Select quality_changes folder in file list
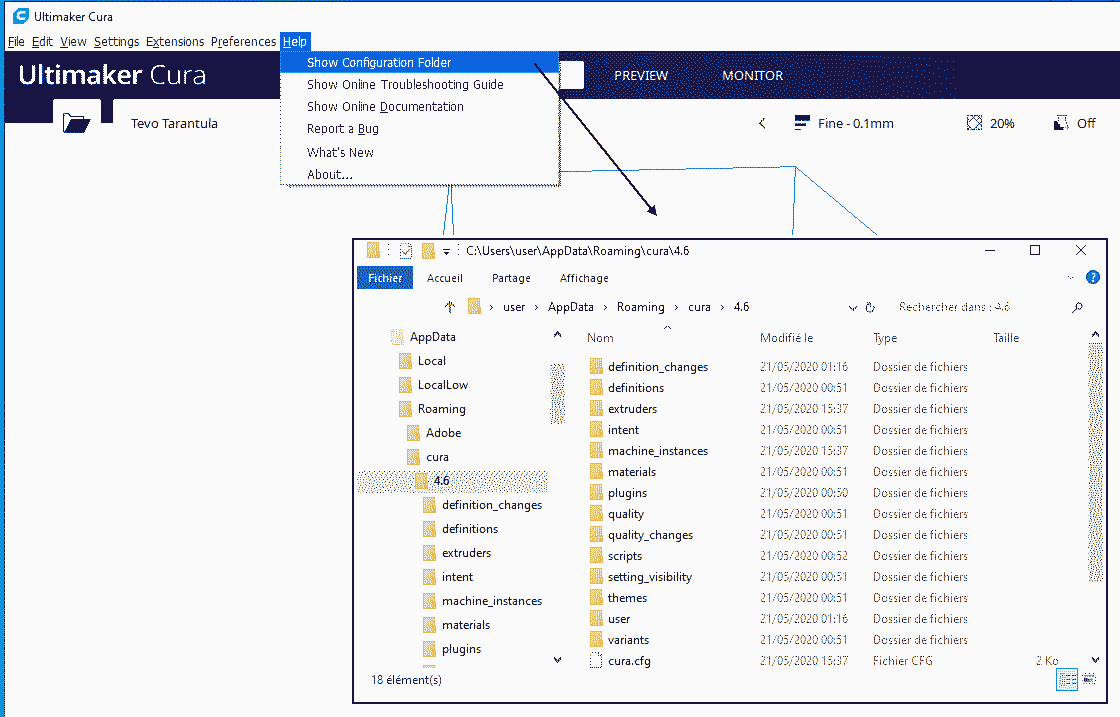 pyautogui.click(x=650, y=535)
